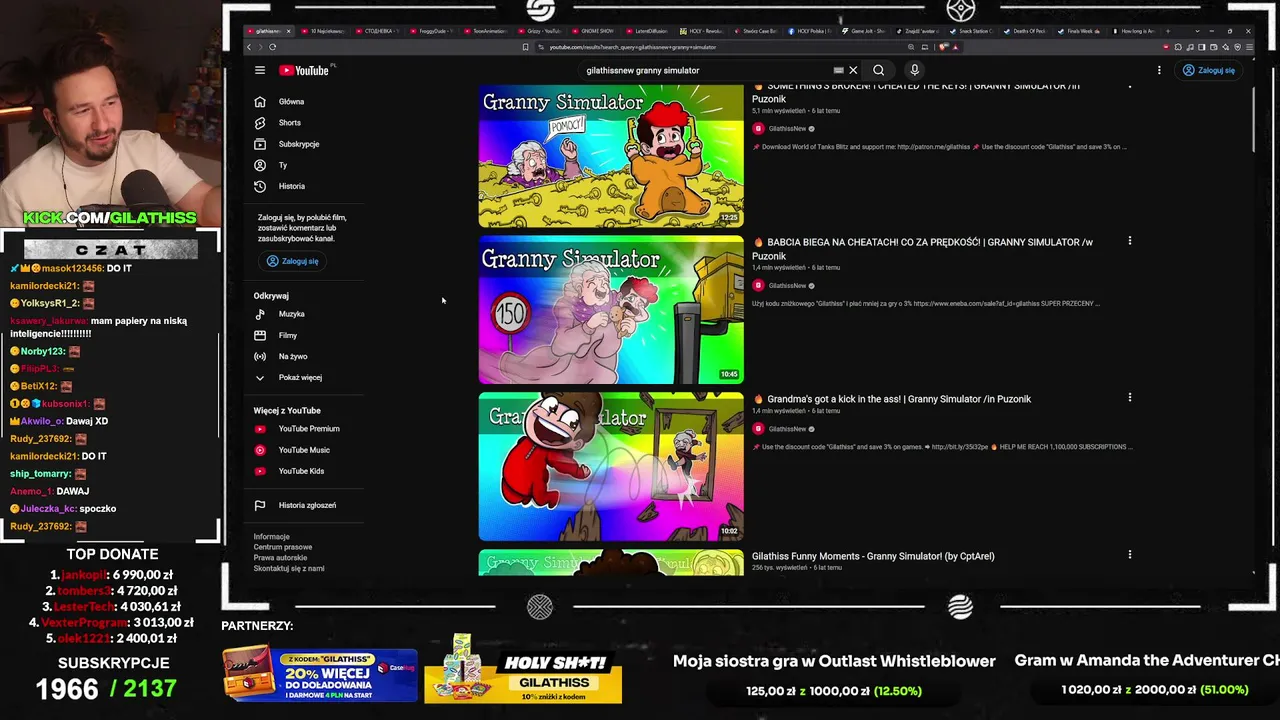Switch to the Deaths Of Peck browser tab
The width and height of the screenshot is (1280, 720).
coord(1024,31)
